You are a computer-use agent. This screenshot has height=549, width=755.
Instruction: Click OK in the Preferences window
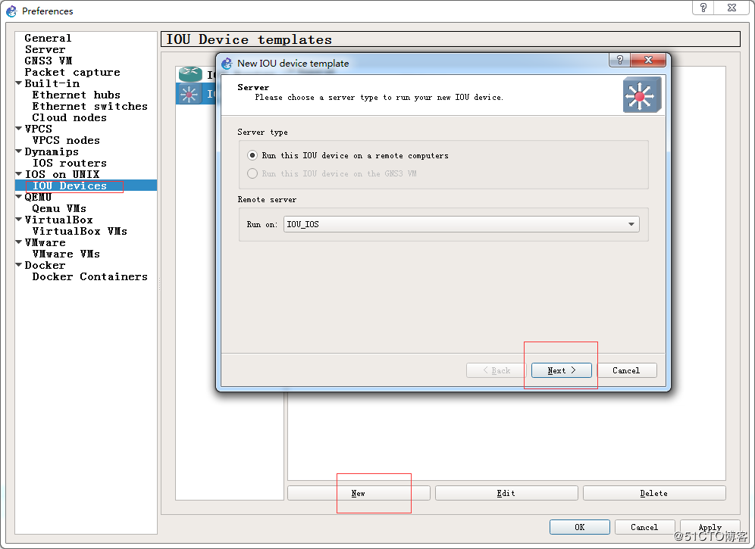(580, 527)
